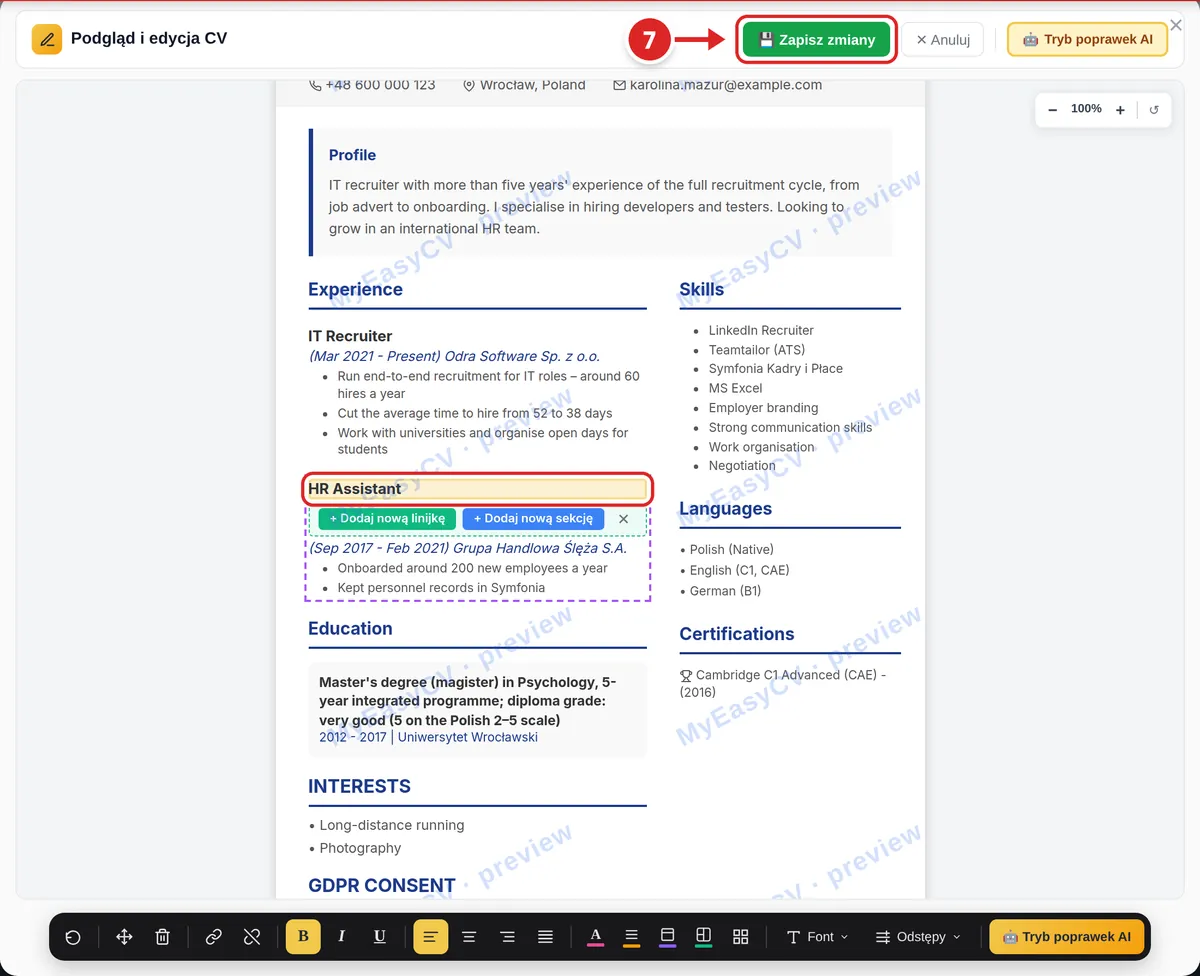Click Dodaj nową sekcję button
This screenshot has height=976, width=1200.
tap(533, 519)
